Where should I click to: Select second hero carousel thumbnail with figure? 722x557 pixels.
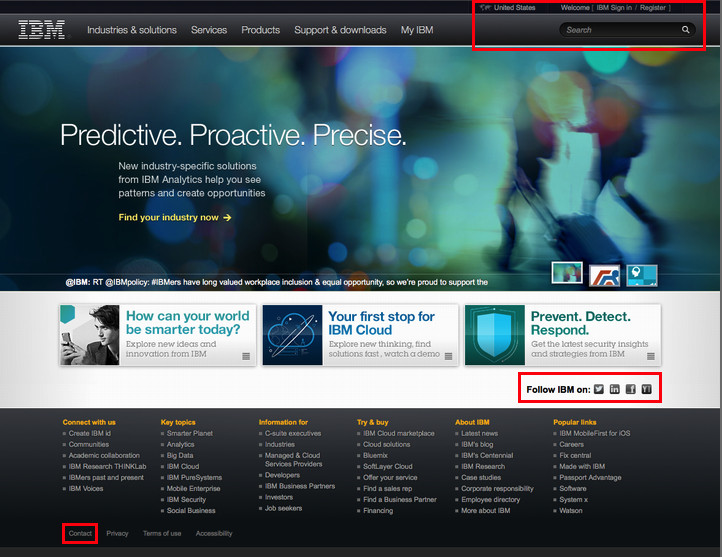click(x=605, y=276)
